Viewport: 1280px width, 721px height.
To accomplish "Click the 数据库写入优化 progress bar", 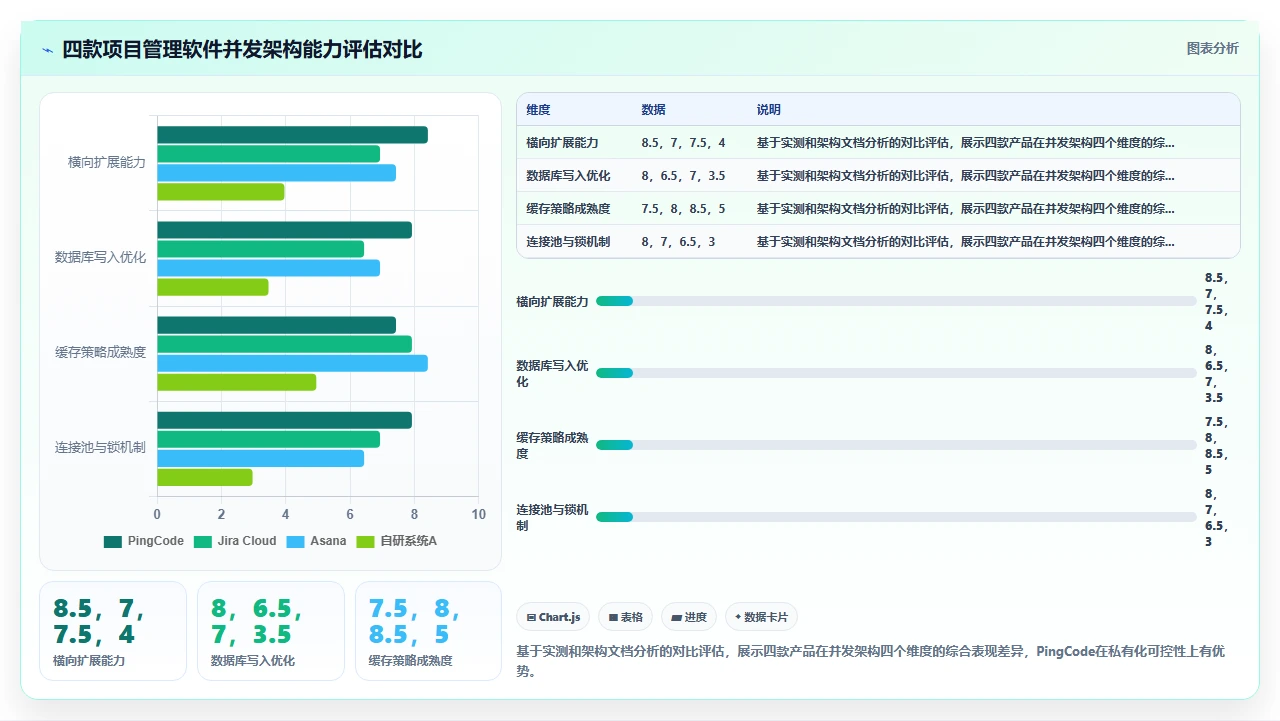I will [x=896, y=373].
